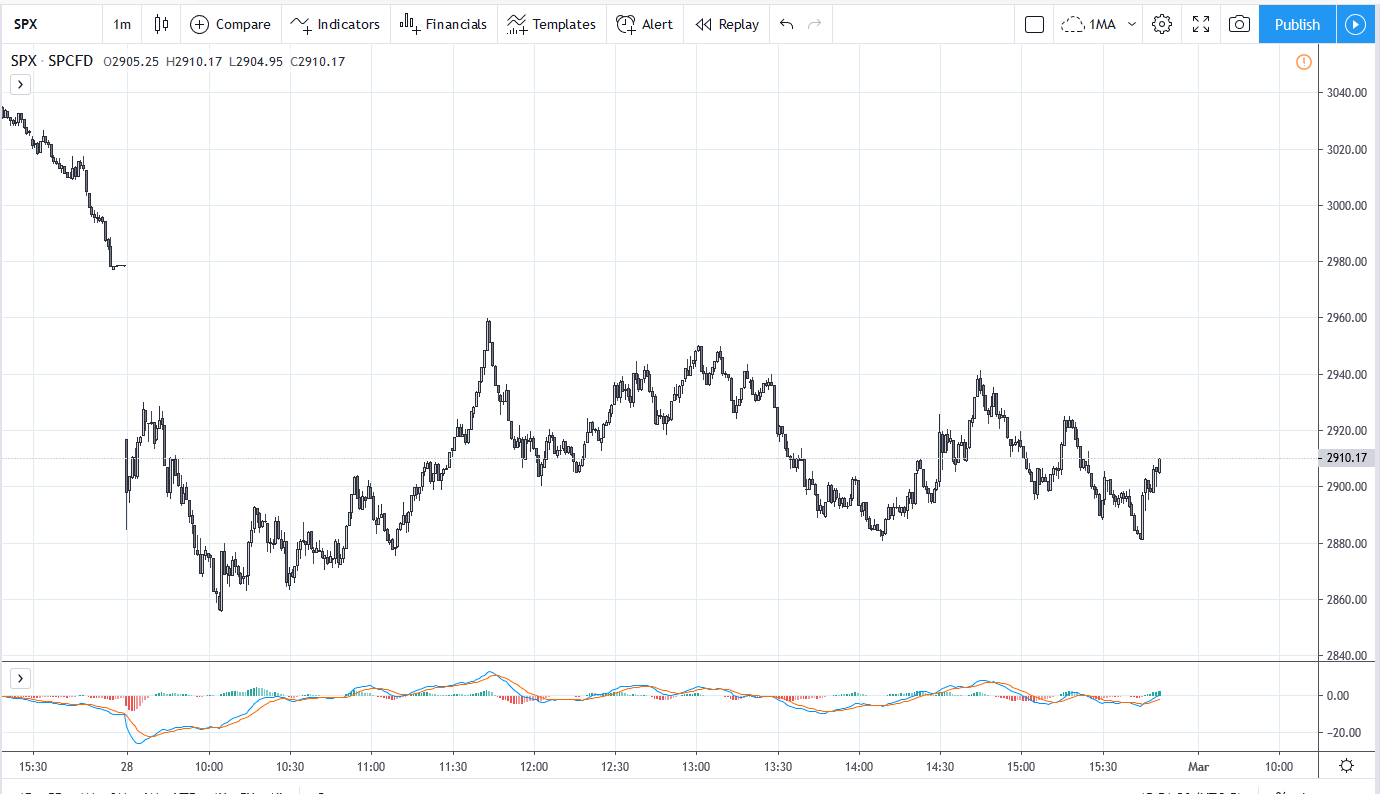Click the 3040.00 price axis label
Image resolution: width=1380 pixels, height=794 pixels.
[1347, 93]
